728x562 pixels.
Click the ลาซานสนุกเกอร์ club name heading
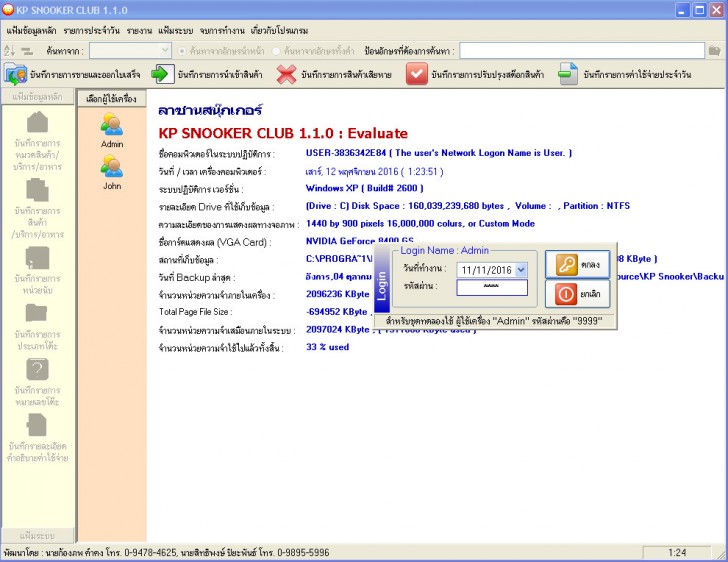click(210, 111)
